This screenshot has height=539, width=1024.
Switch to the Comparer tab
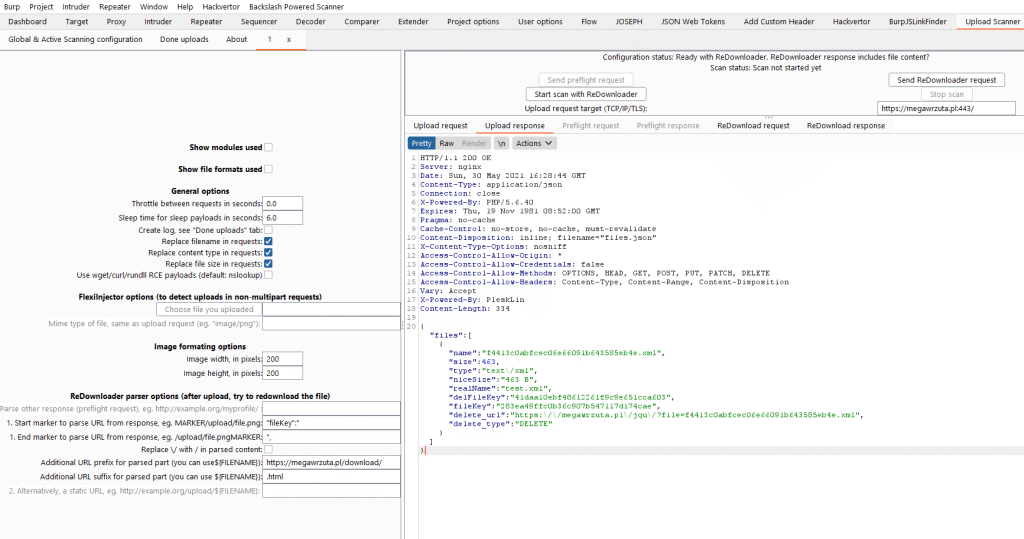click(x=362, y=22)
